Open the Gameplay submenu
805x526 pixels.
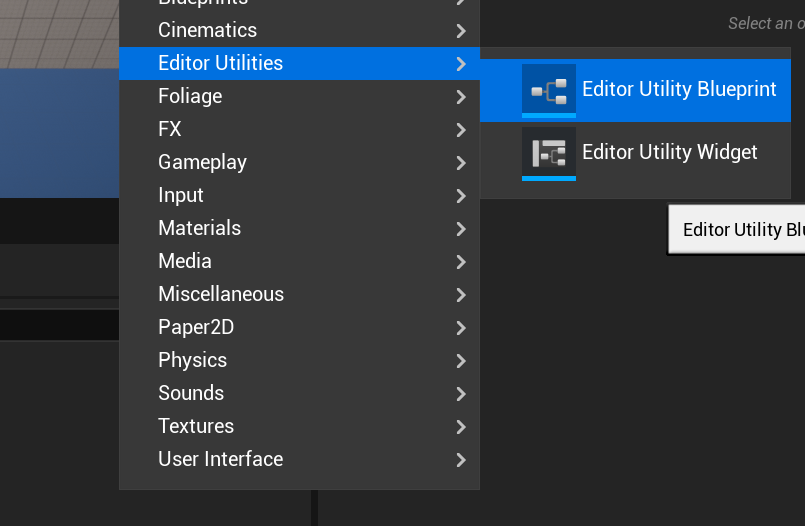[x=202, y=162]
